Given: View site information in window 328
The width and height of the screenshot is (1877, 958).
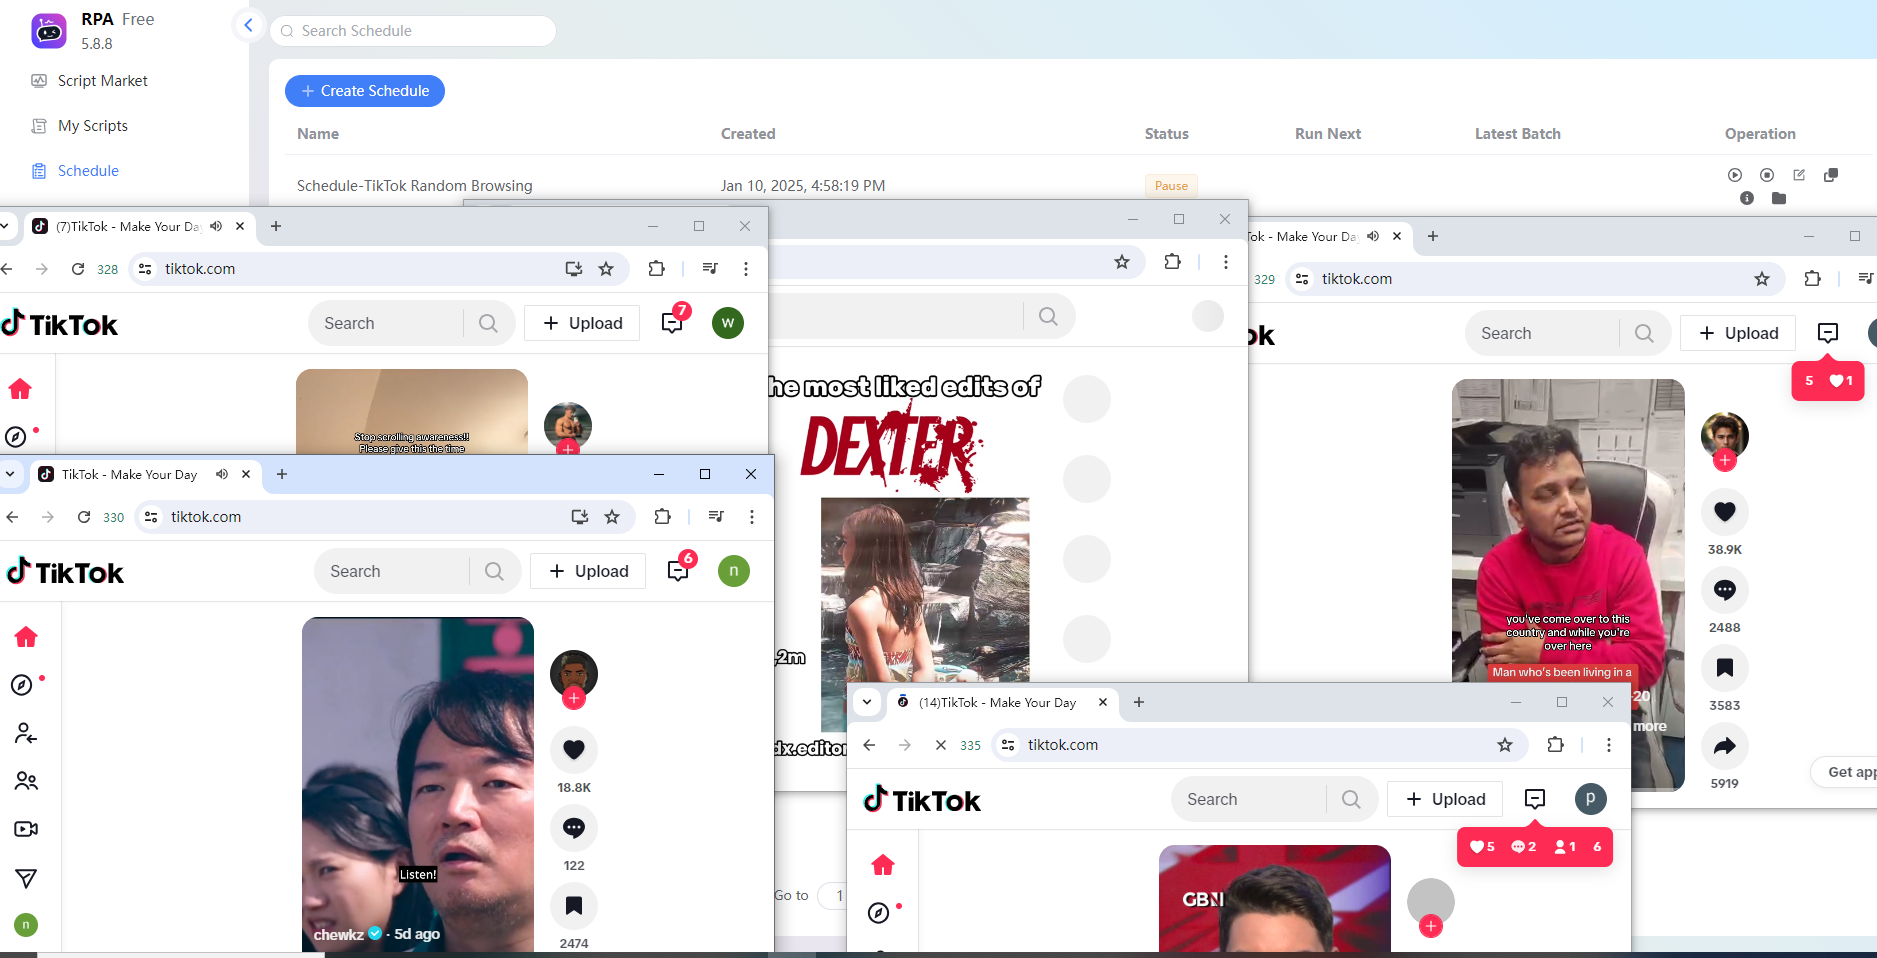Looking at the screenshot, I should click(x=145, y=269).
